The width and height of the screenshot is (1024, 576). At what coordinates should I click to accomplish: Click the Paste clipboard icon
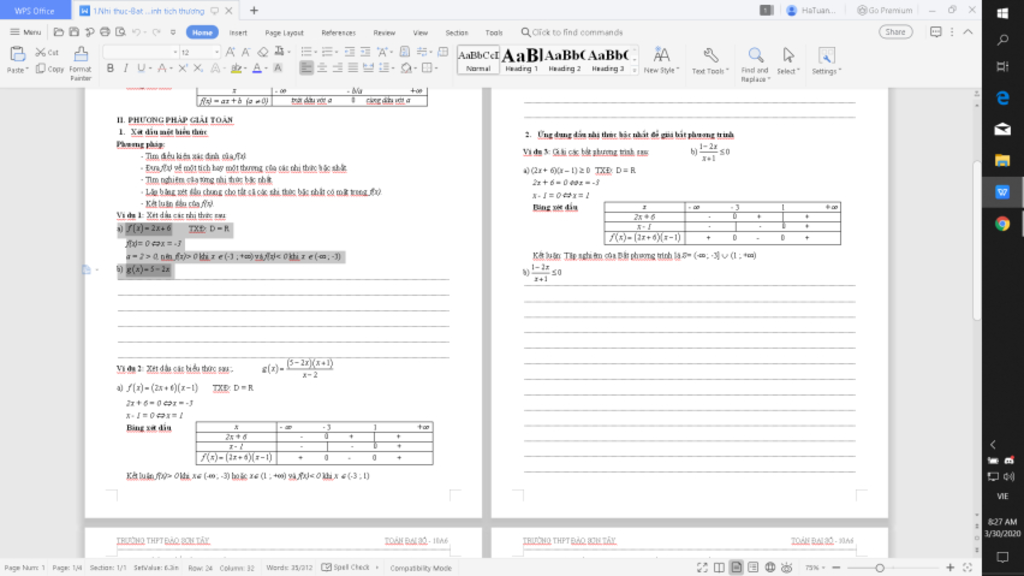click(17, 54)
